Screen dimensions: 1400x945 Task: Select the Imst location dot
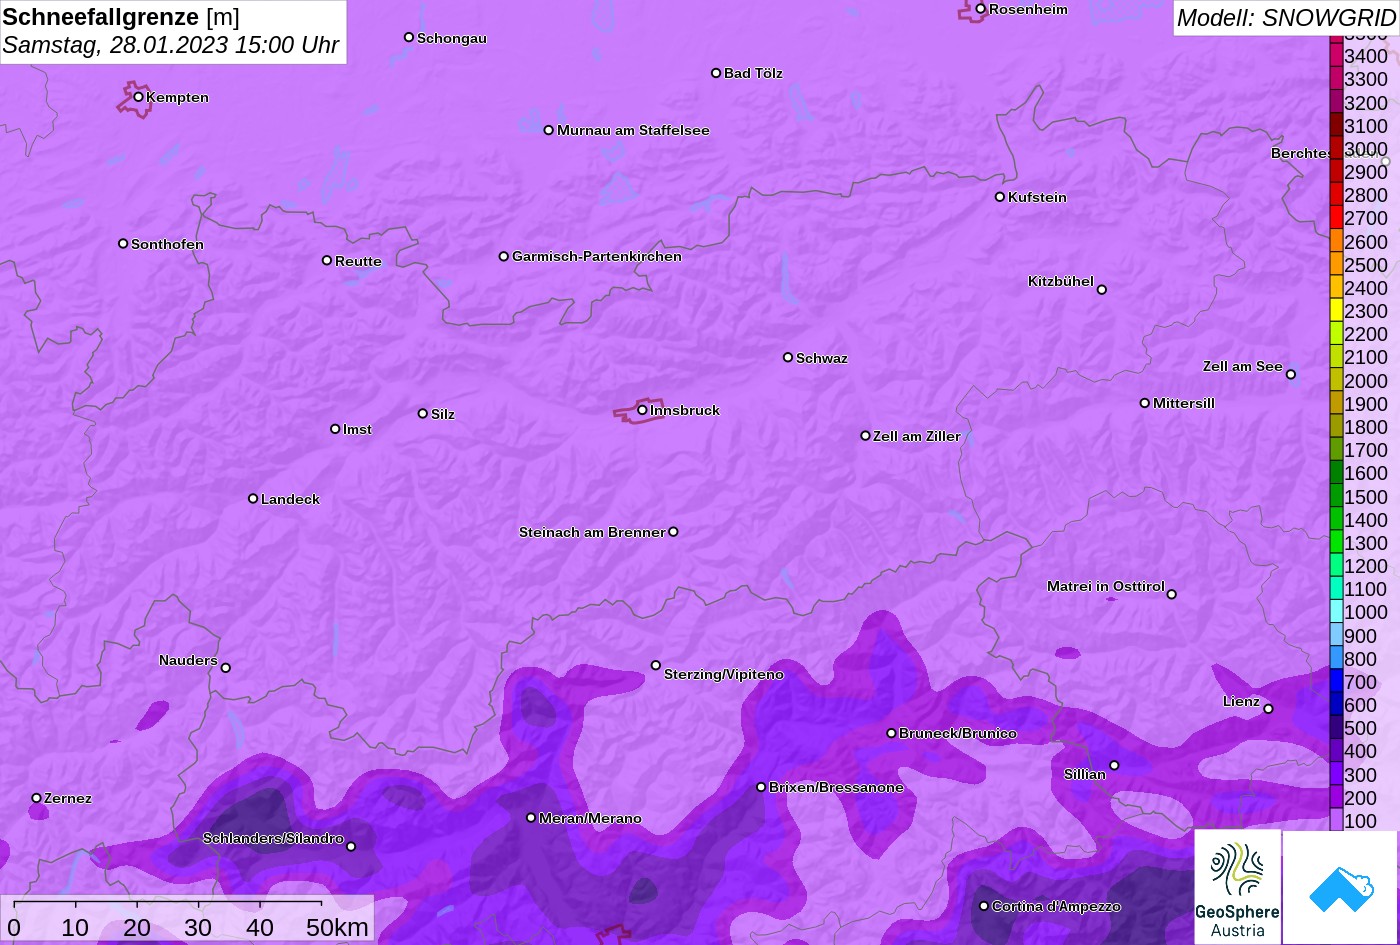point(335,429)
